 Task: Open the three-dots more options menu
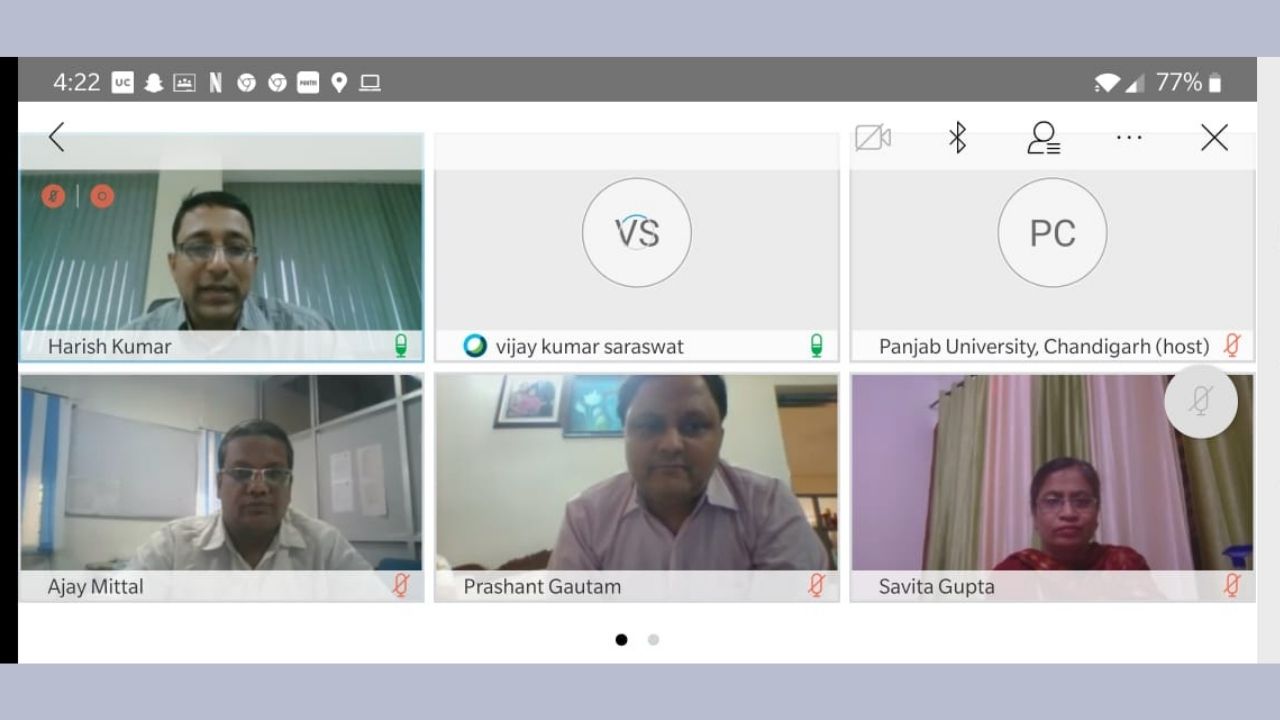(x=1129, y=138)
